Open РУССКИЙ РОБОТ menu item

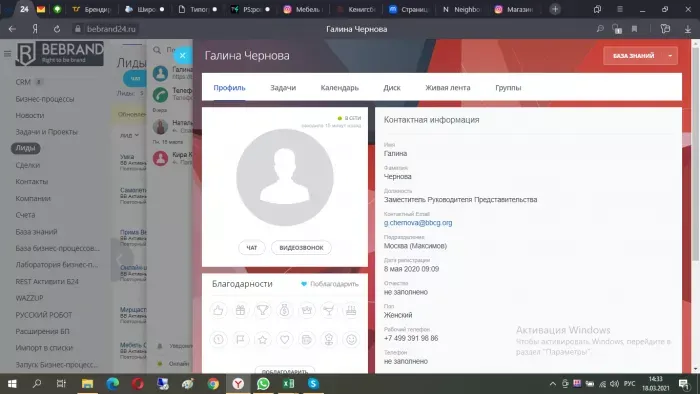click(x=44, y=315)
